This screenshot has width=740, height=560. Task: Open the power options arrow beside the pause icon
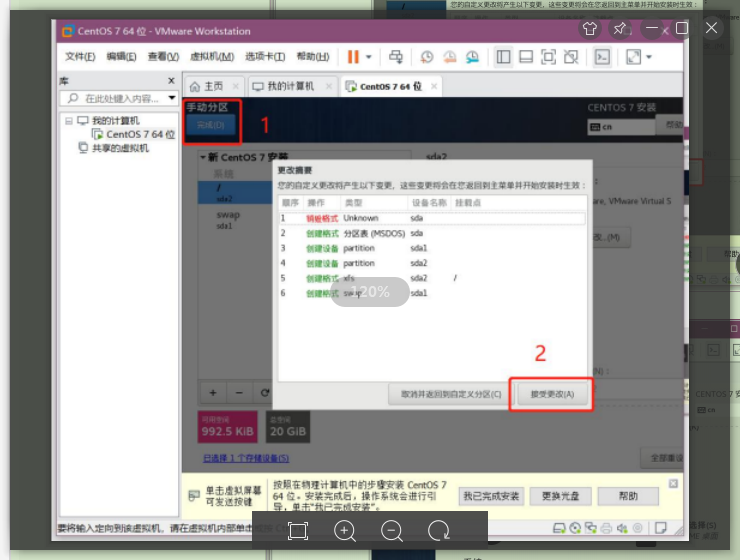coord(369,57)
